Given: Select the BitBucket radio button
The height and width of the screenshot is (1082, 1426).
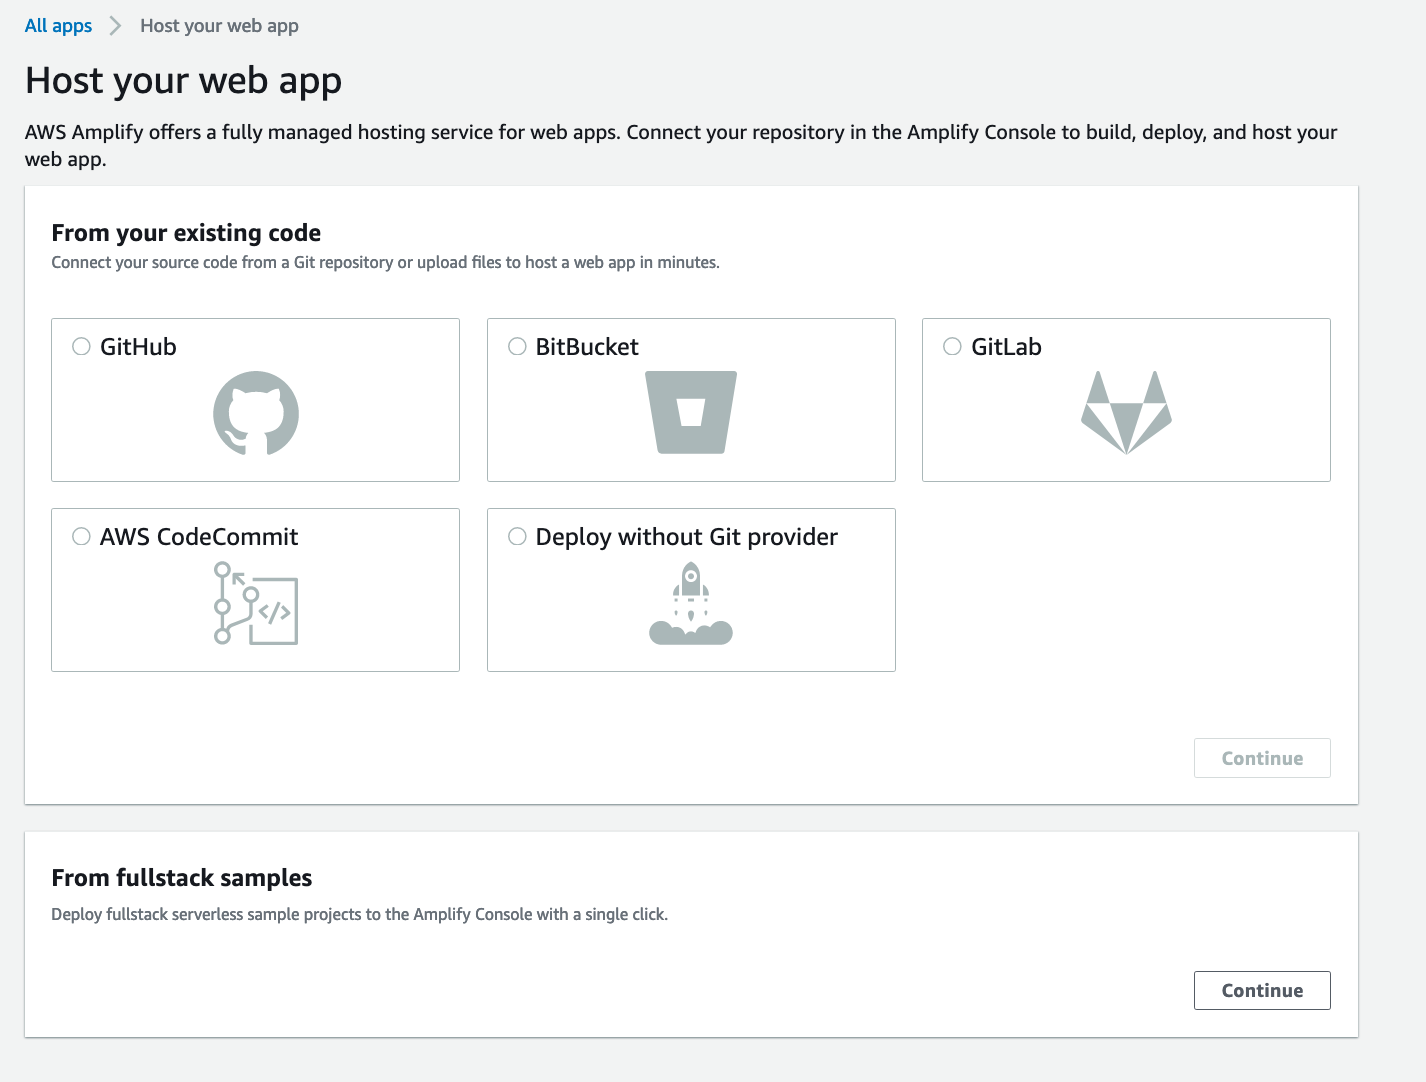Looking at the screenshot, I should [517, 346].
